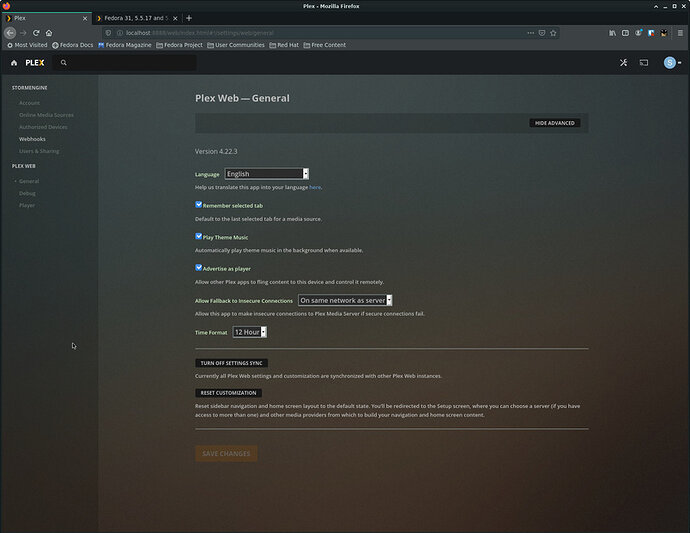Open page actions three-dot menu
Viewport: 690px width, 533px height.
pos(531,33)
